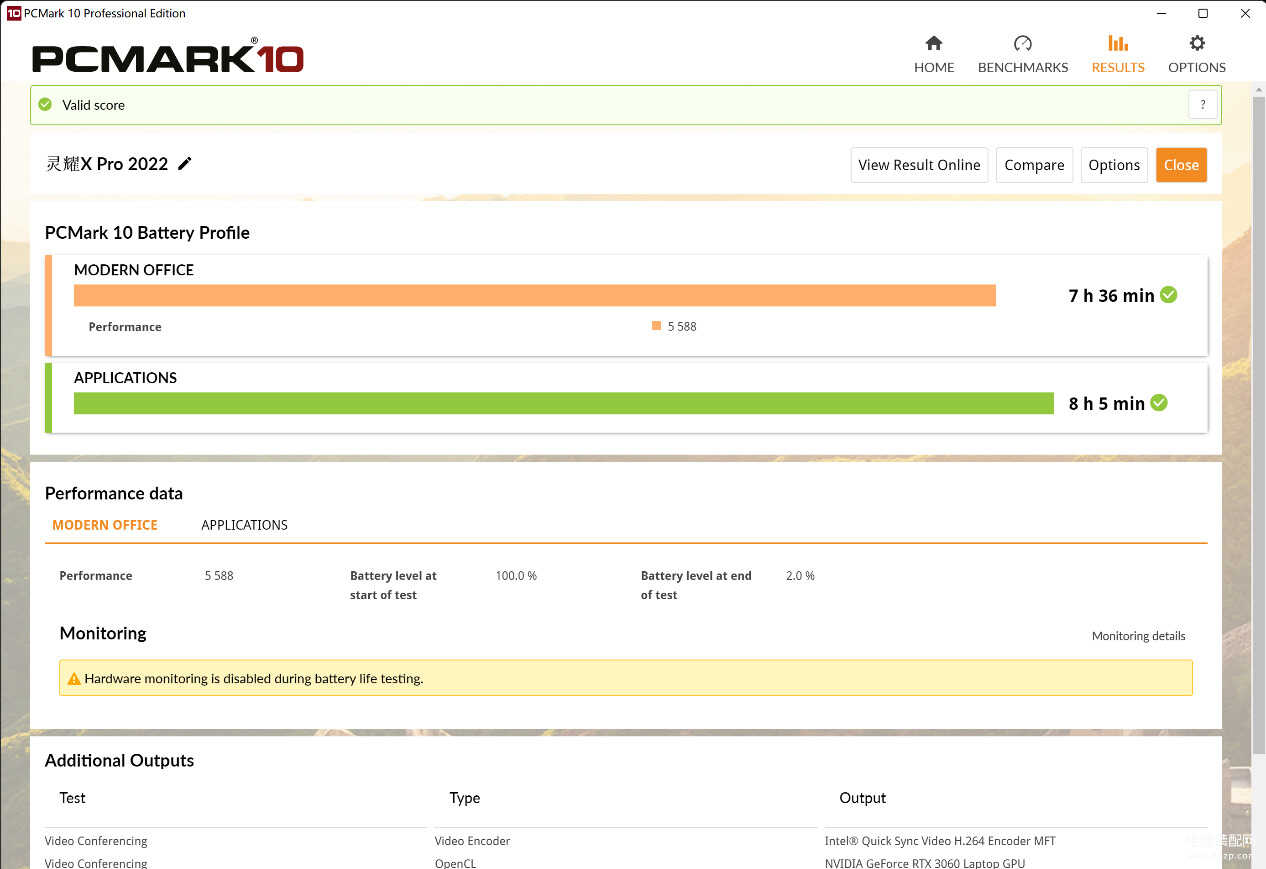This screenshot has width=1266, height=869.
Task: Click the battery start level 100.0 %
Action: [516, 576]
